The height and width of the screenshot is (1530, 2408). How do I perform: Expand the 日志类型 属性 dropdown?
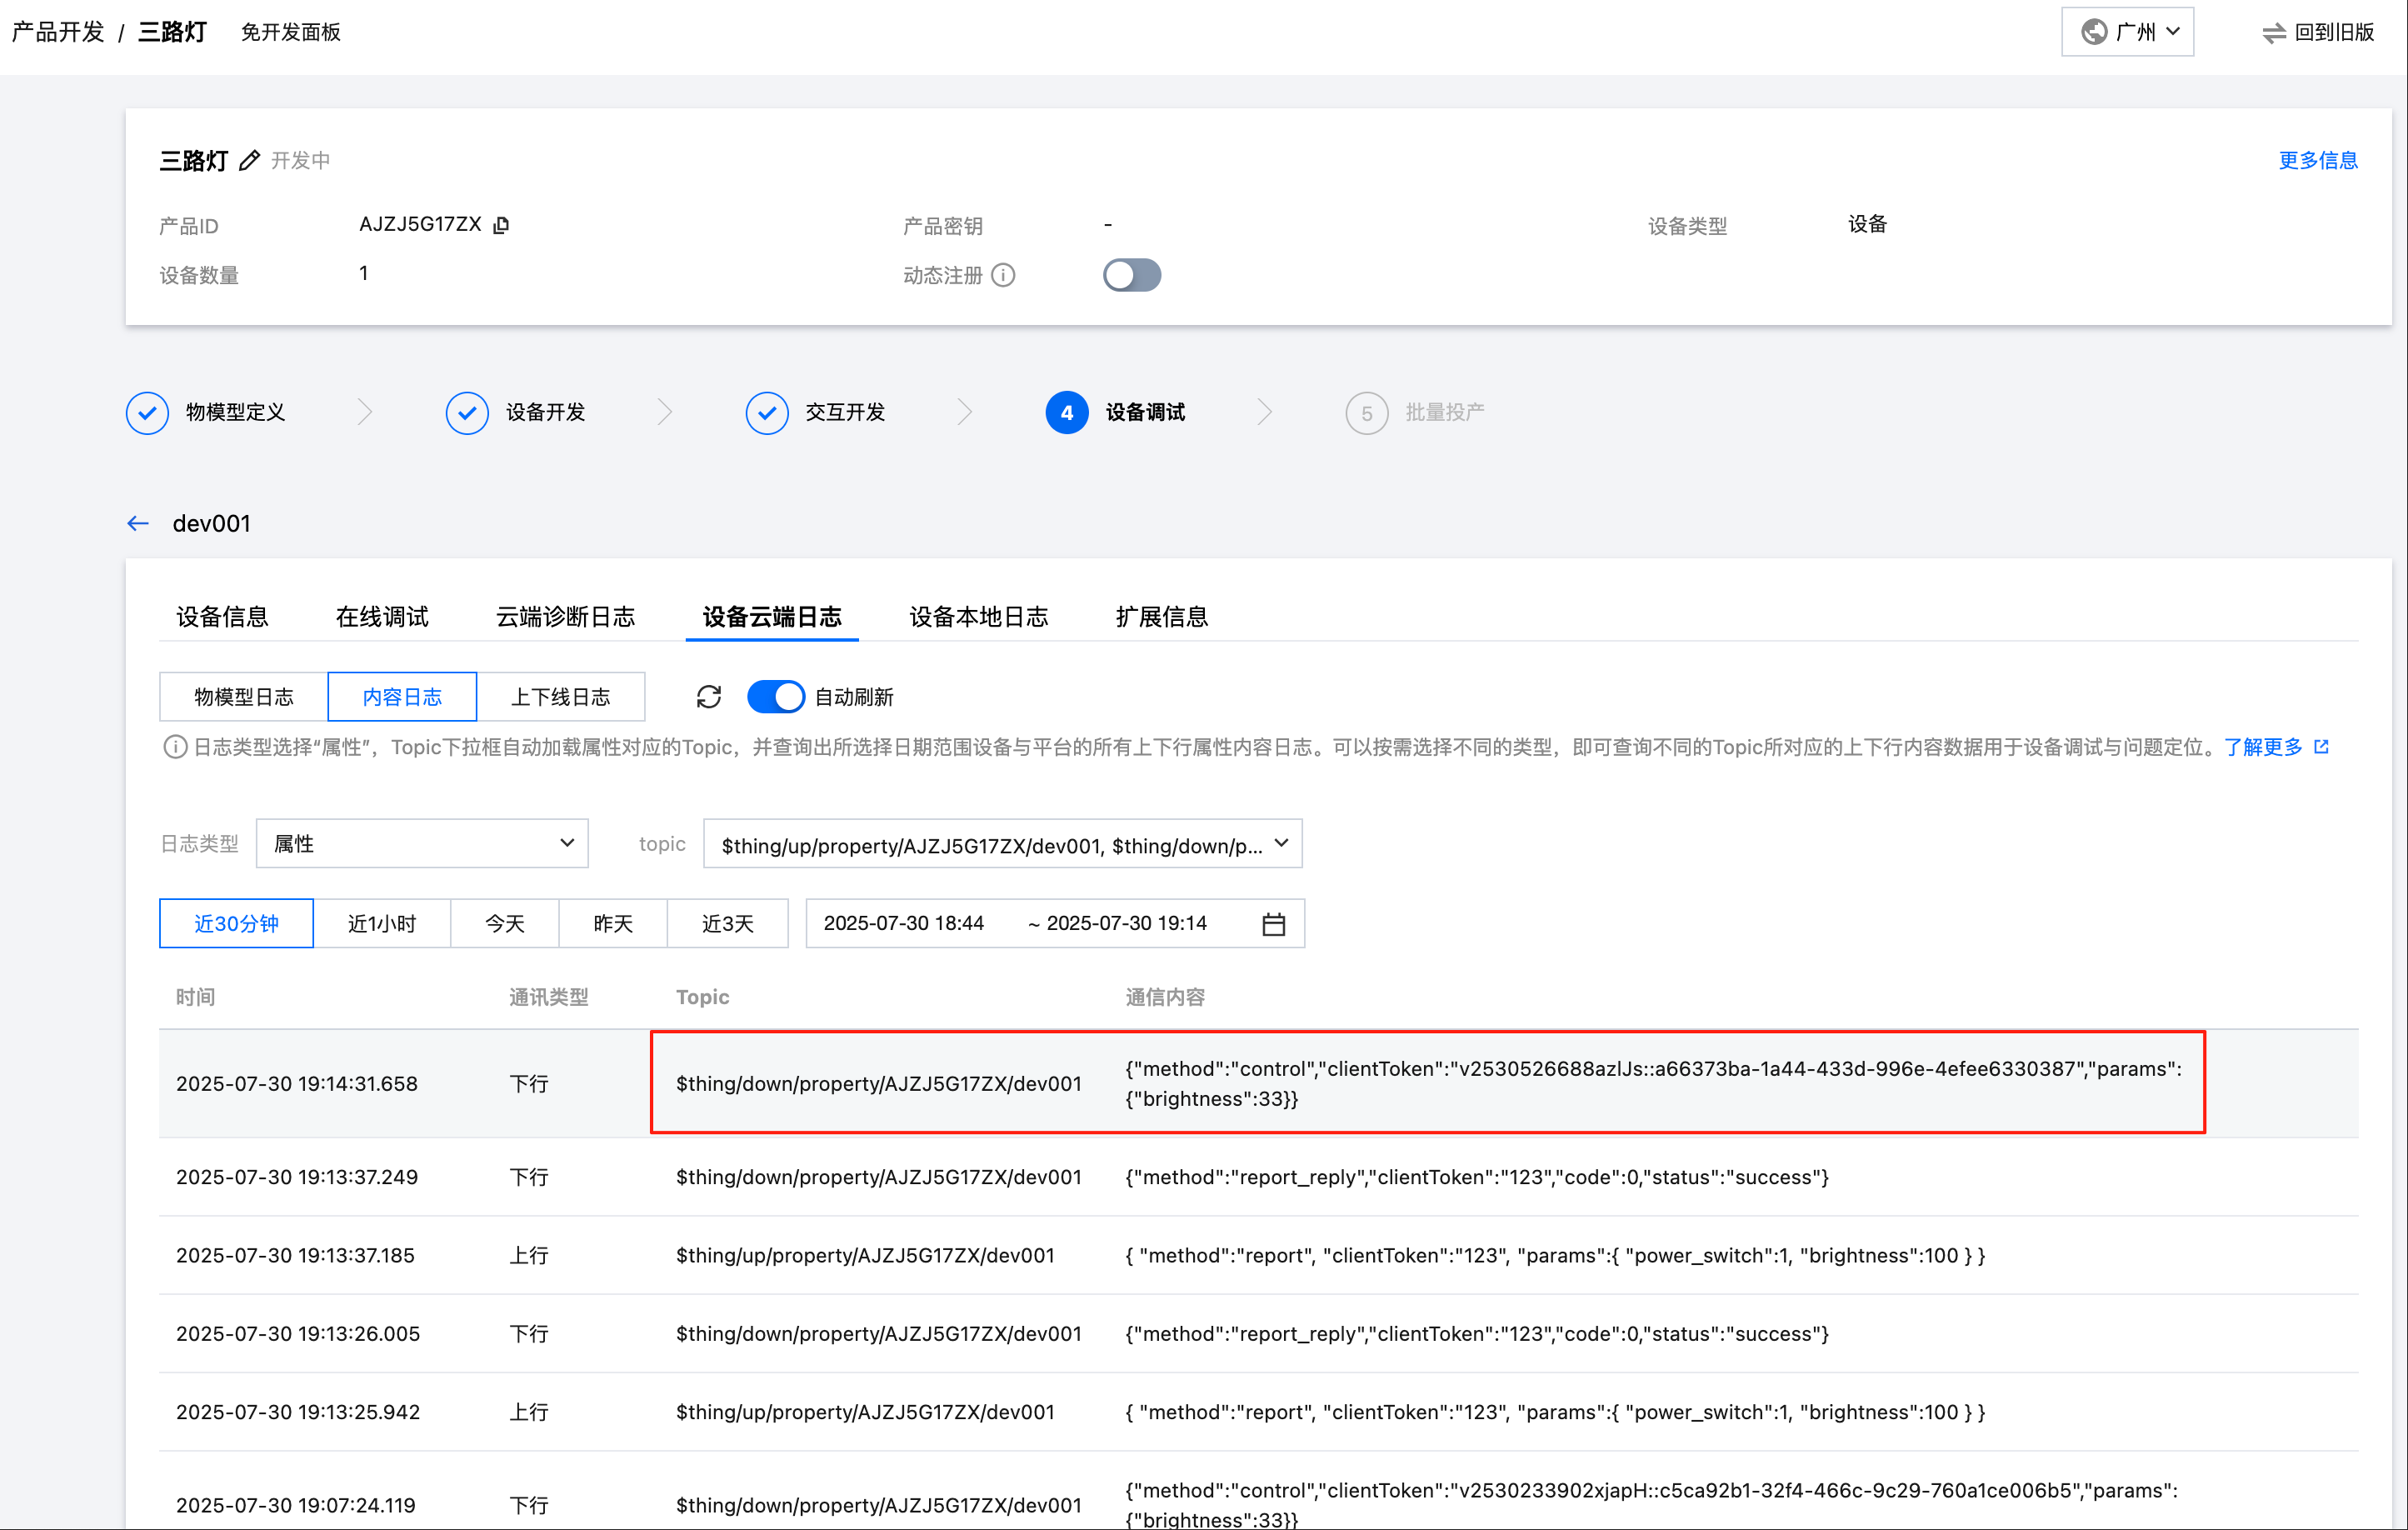click(x=422, y=843)
